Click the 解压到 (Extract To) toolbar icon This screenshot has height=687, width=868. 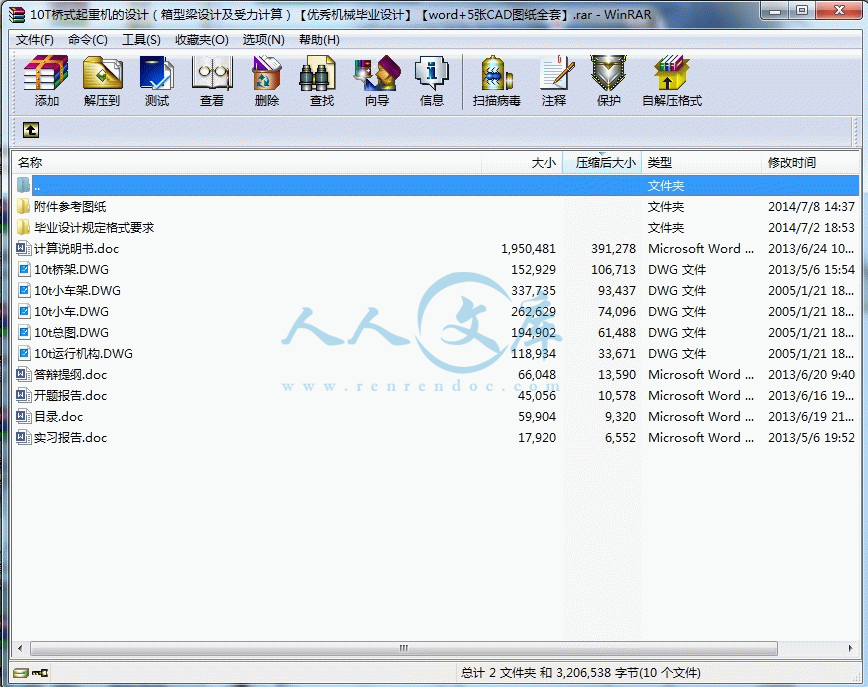[102, 73]
